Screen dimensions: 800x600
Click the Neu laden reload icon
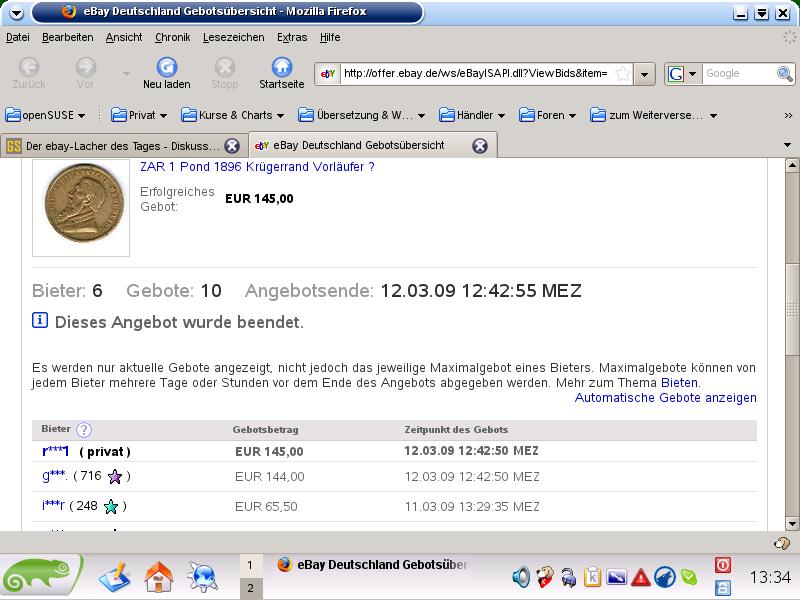[166, 68]
